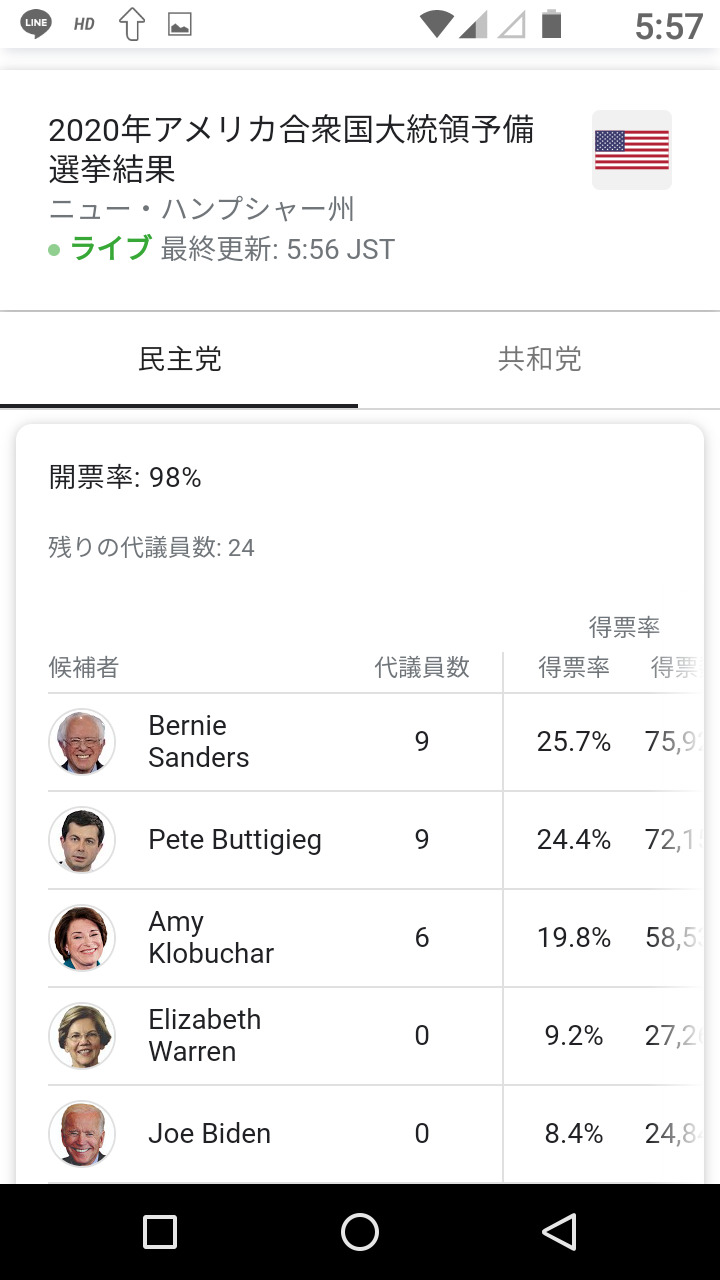Select the 民主党 tab
The height and width of the screenshot is (1280, 720).
click(180, 359)
